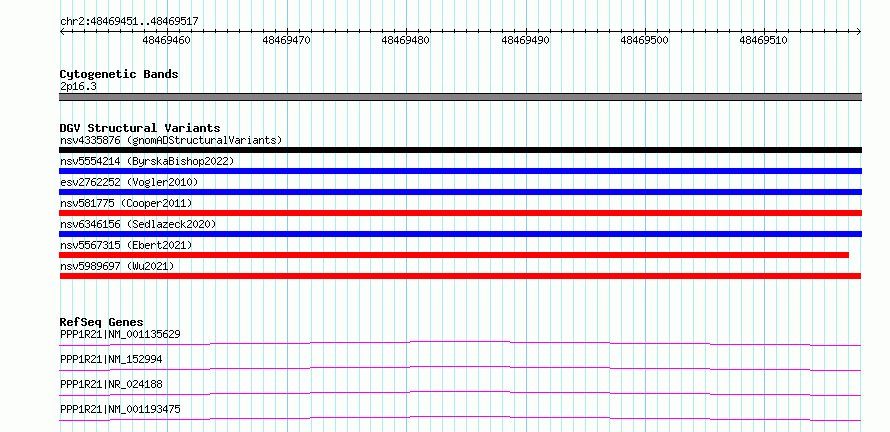Screen dimensions: 890x432
Task: Click the 2p16.3 band label
Action: tap(78, 86)
